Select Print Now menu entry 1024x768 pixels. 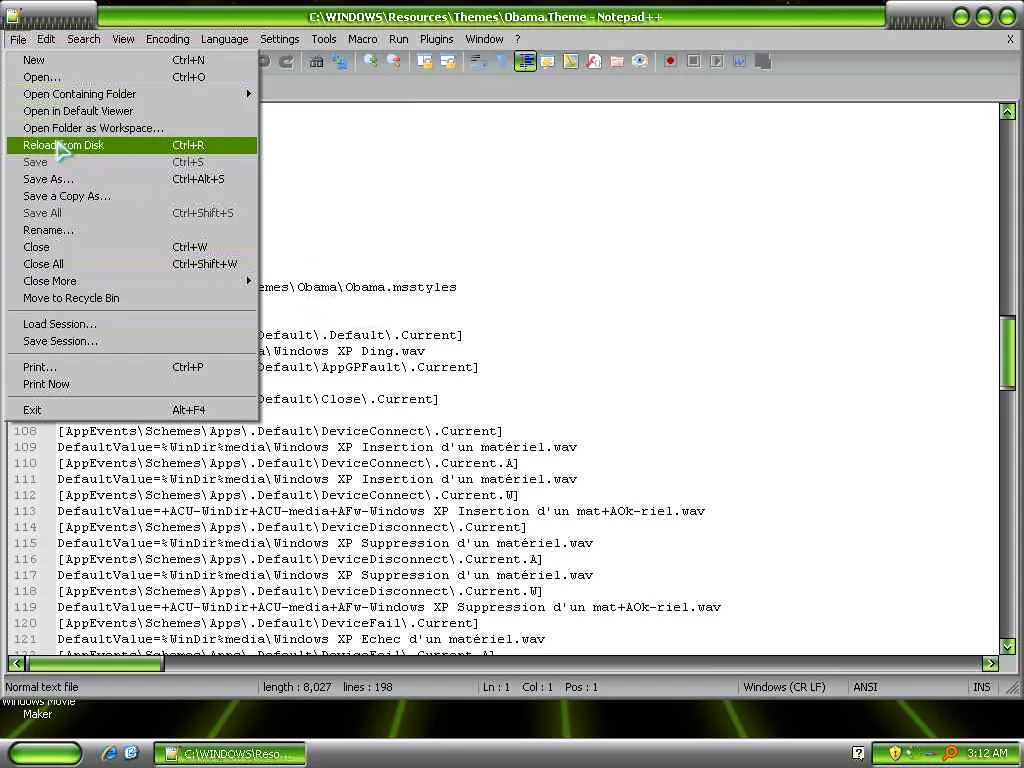point(132,384)
